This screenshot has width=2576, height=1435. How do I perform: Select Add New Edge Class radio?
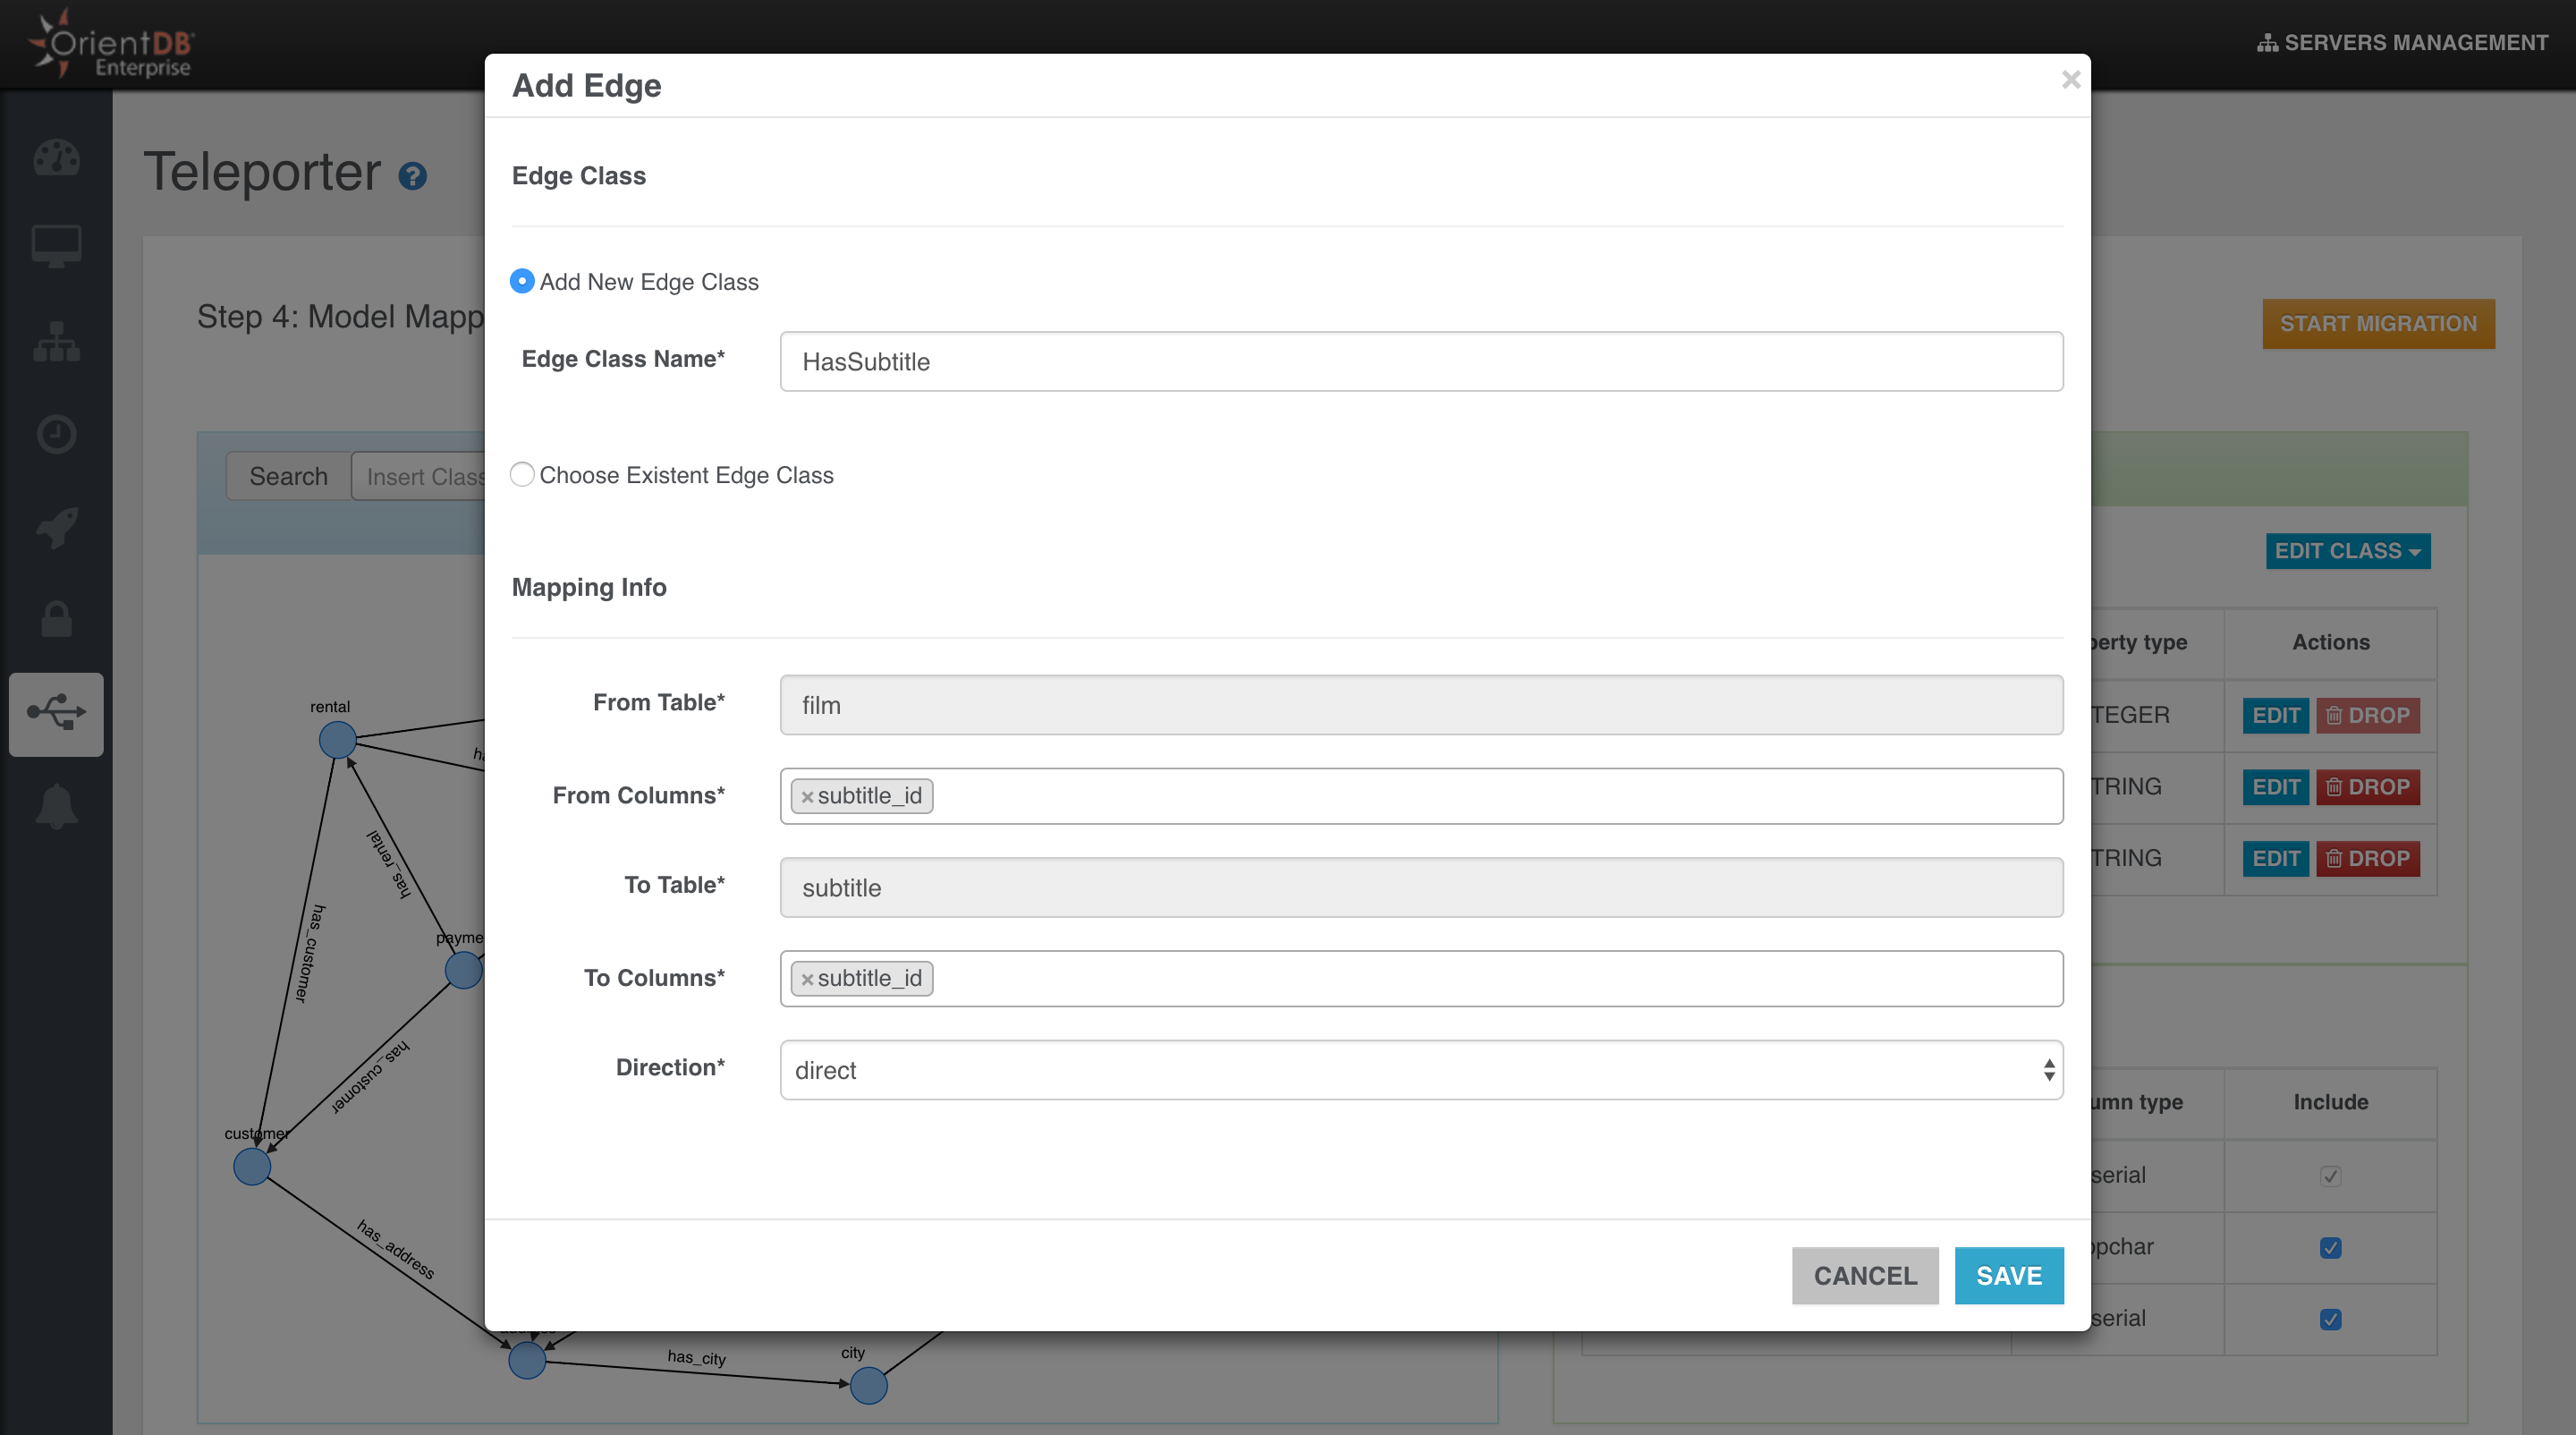click(522, 281)
